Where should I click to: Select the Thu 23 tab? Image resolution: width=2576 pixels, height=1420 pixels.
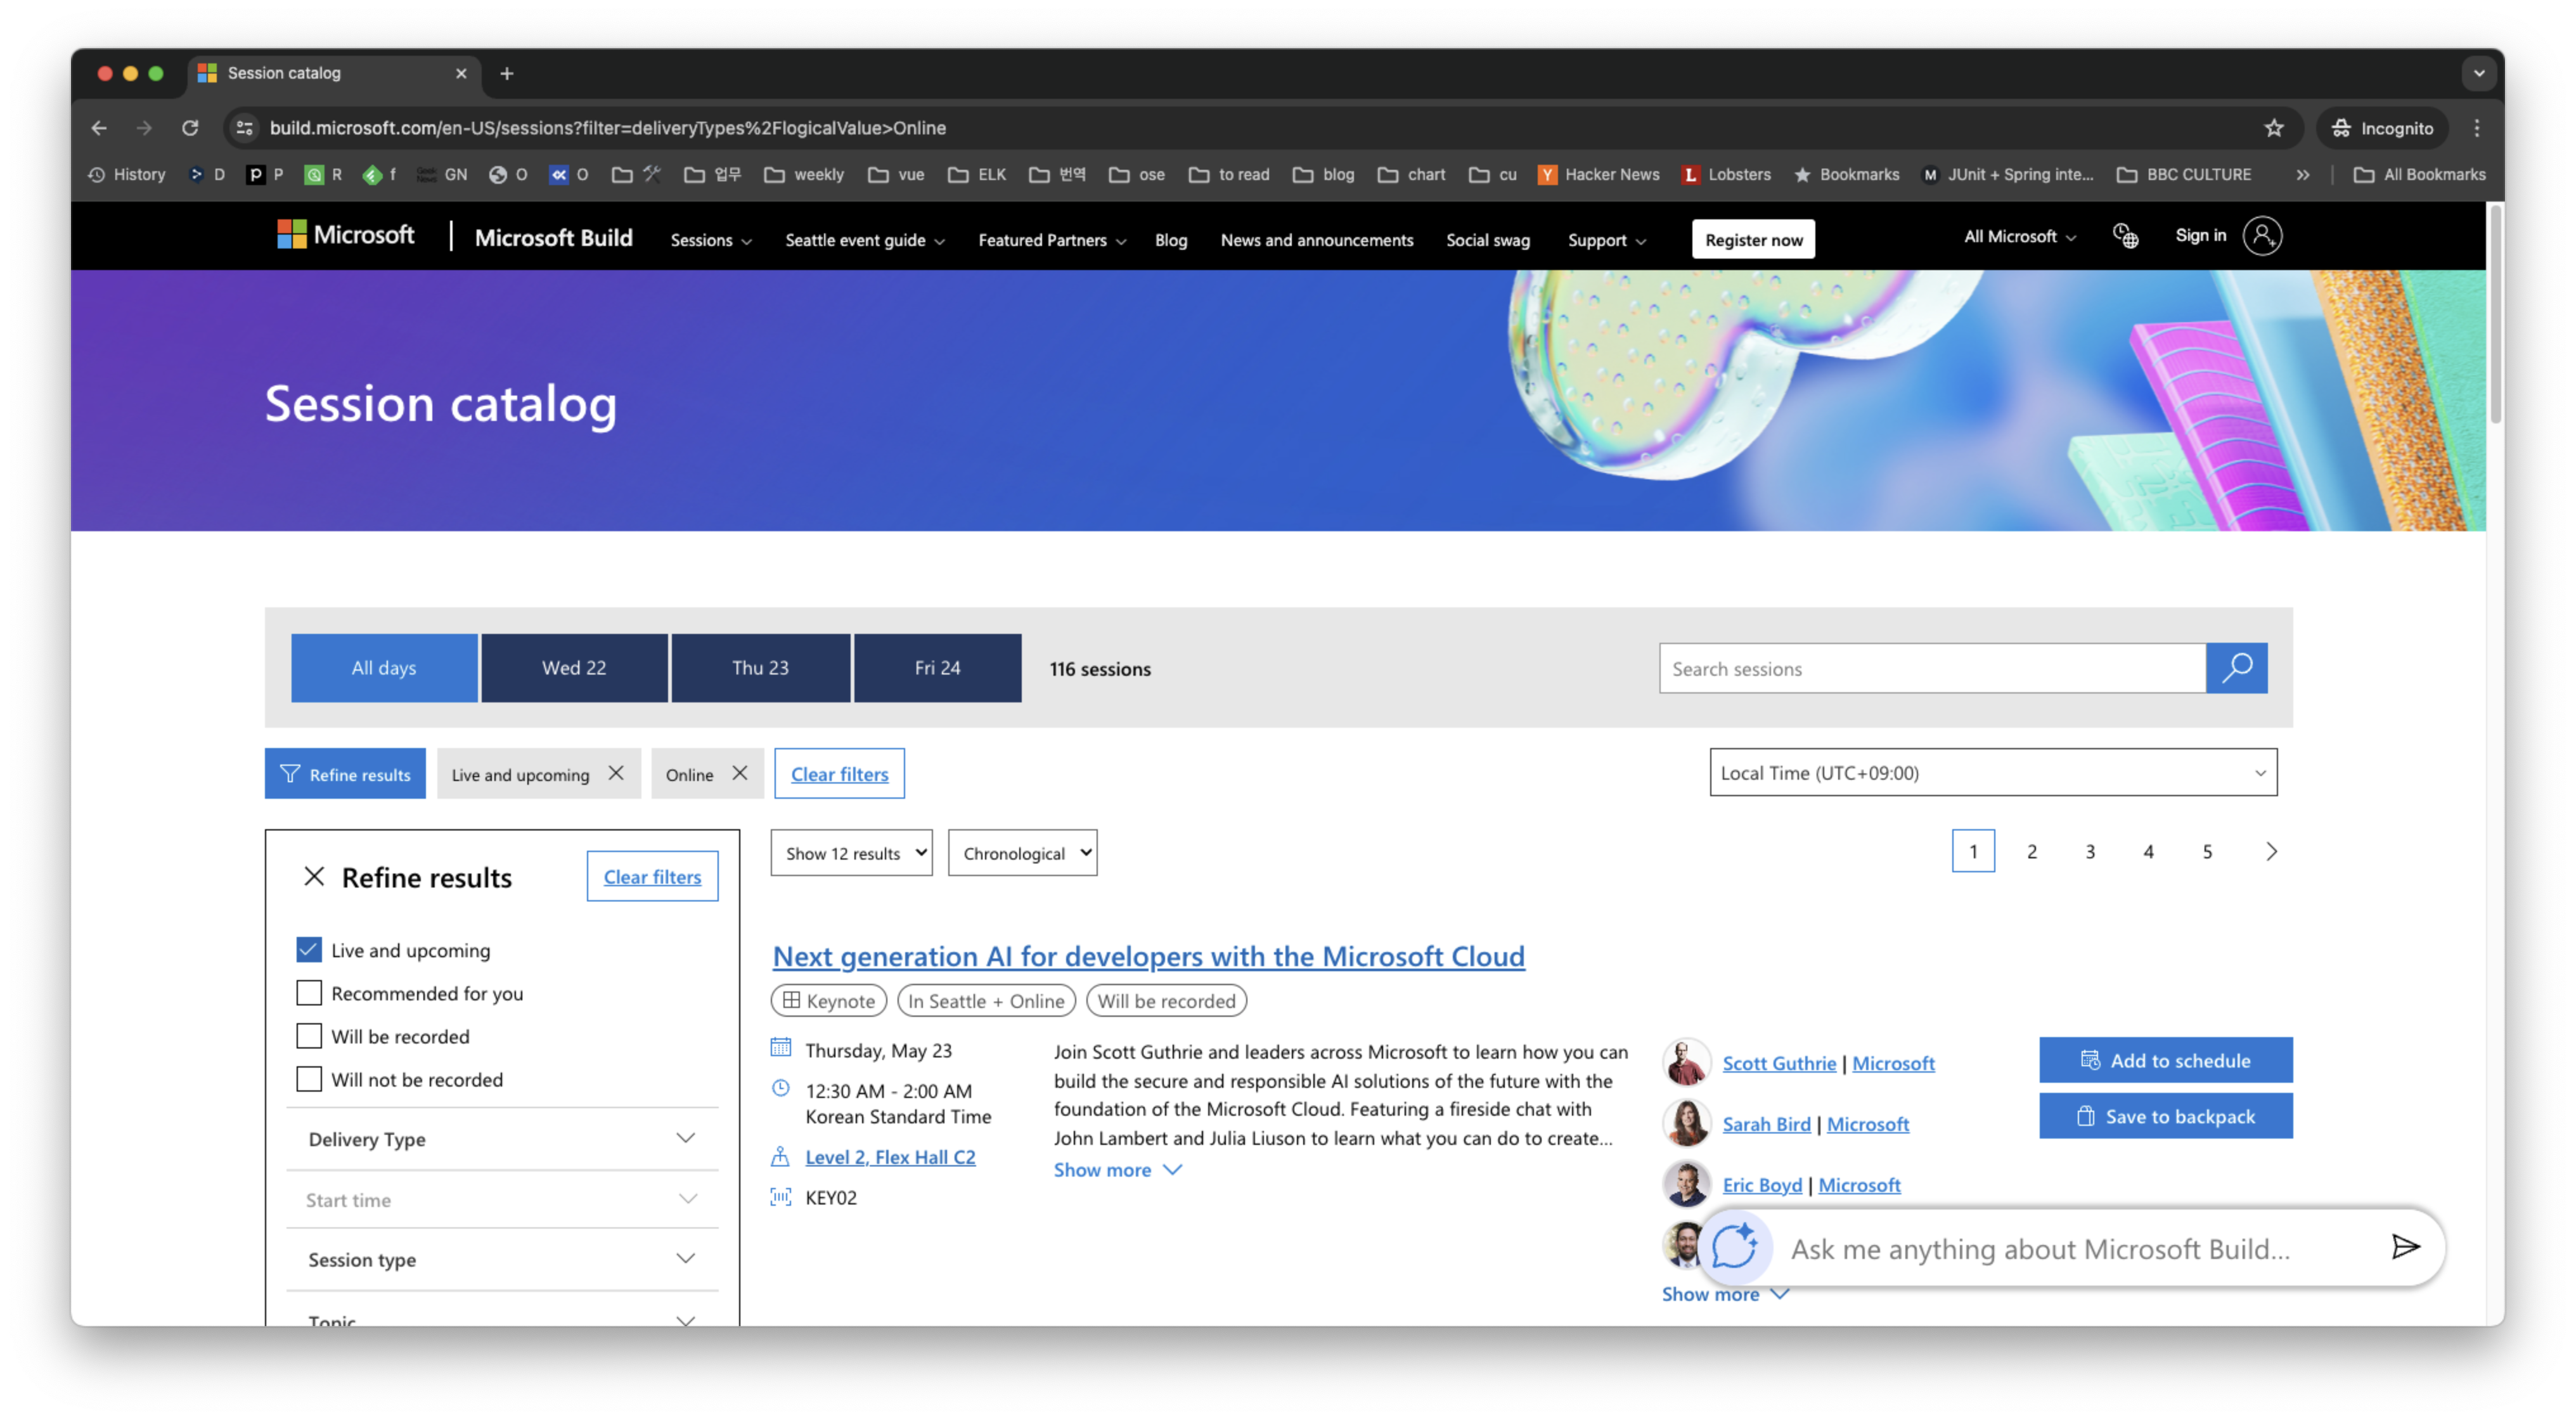(760, 667)
